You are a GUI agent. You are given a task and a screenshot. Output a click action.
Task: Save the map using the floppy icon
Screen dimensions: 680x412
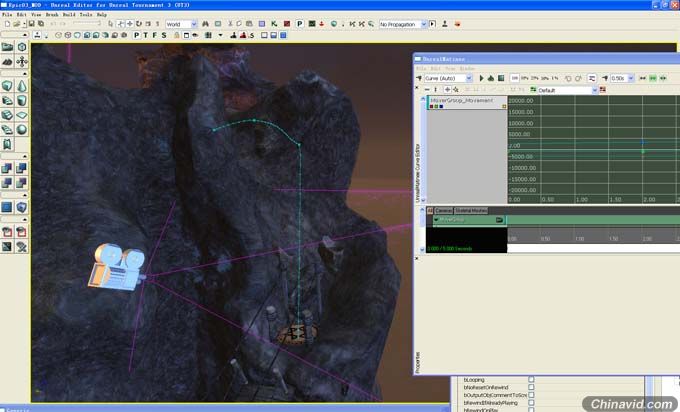pyautogui.click(x=31, y=24)
